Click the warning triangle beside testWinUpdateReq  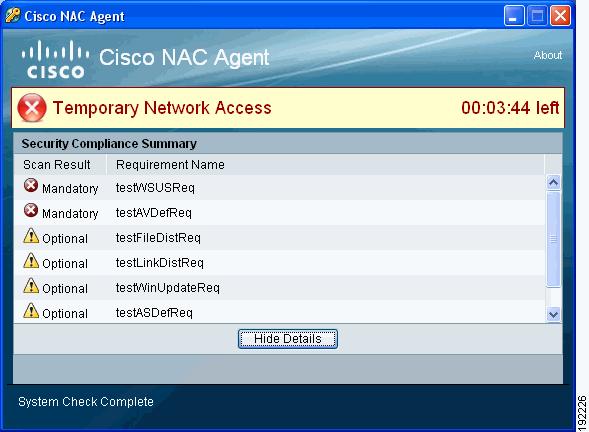point(31,286)
